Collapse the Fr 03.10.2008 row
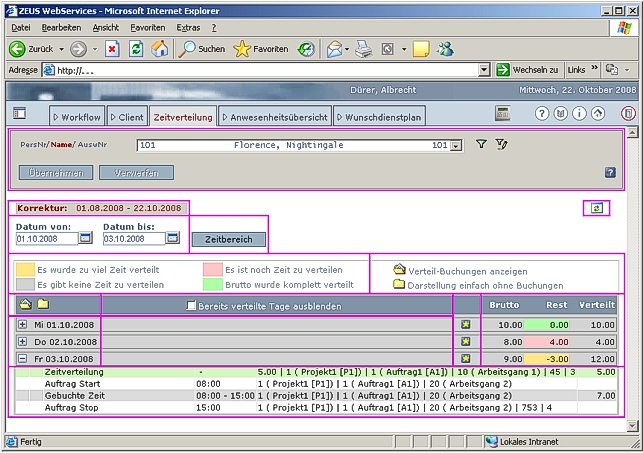 coord(23,359)
